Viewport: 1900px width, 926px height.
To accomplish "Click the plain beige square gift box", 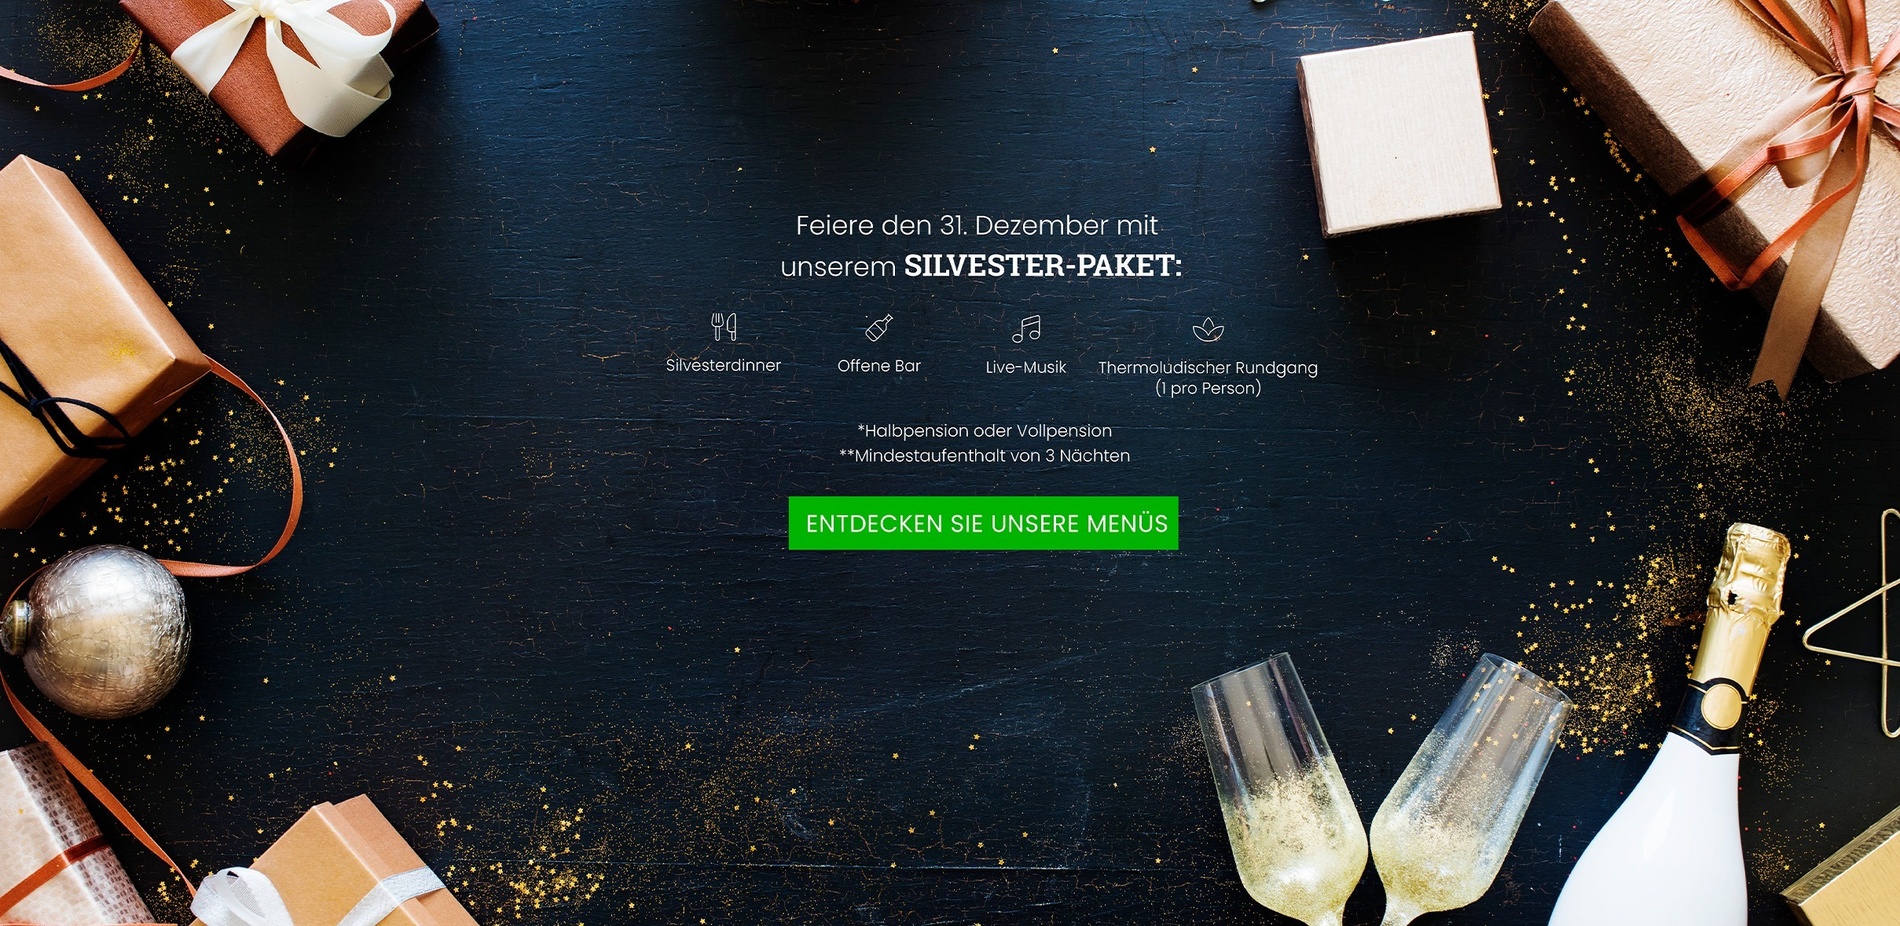I will (1398, 133).
